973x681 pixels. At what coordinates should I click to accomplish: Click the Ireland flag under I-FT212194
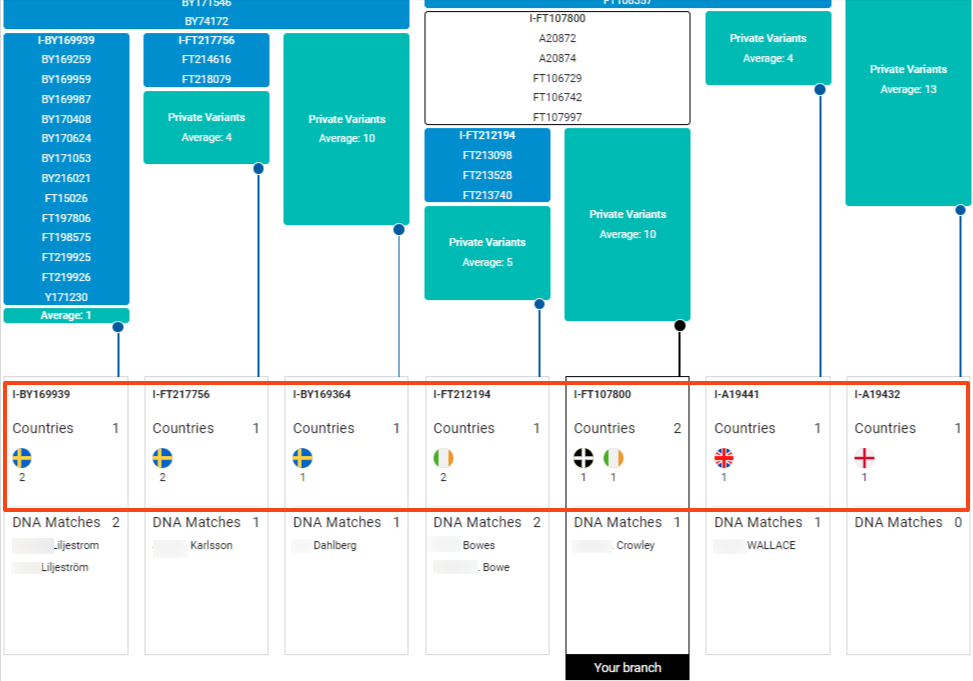[443, 458]
